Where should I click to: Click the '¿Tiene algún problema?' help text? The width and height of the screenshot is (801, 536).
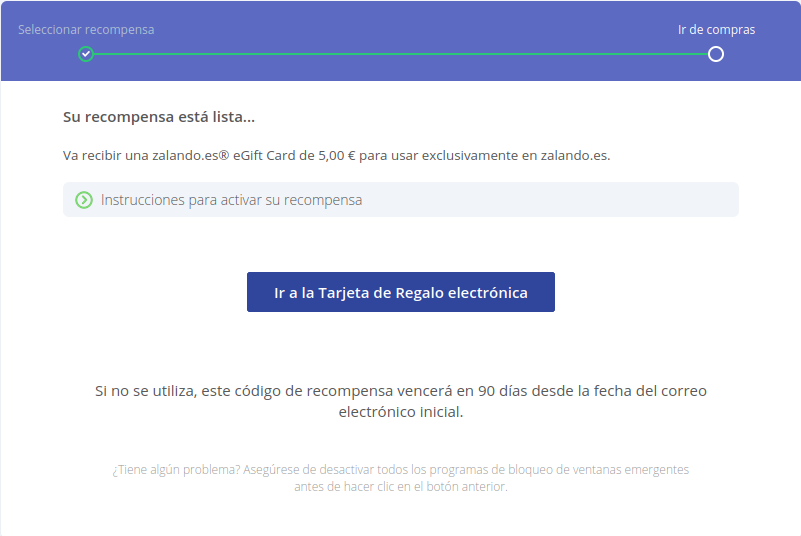(400, 478)
